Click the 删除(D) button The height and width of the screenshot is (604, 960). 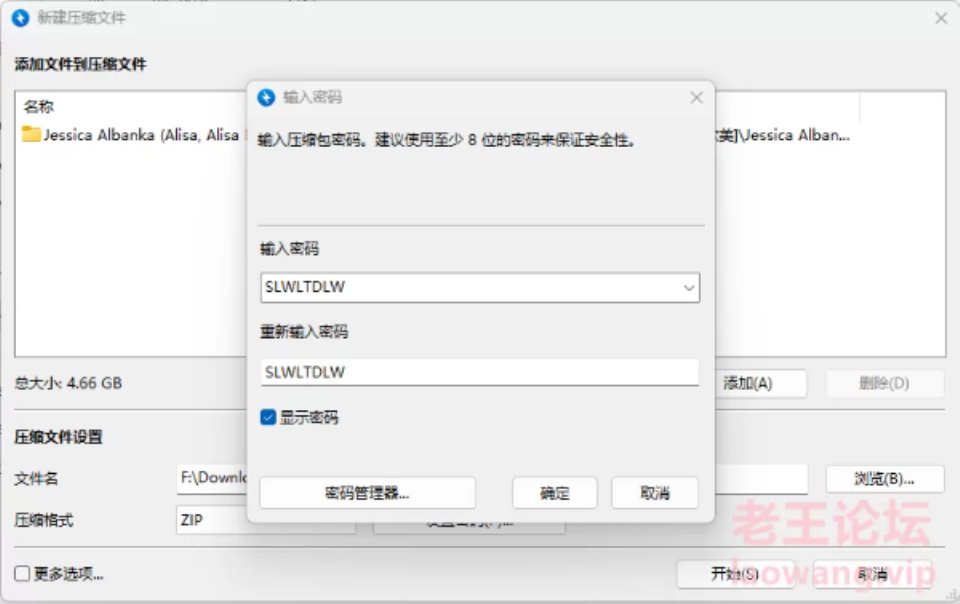(884, 384)
